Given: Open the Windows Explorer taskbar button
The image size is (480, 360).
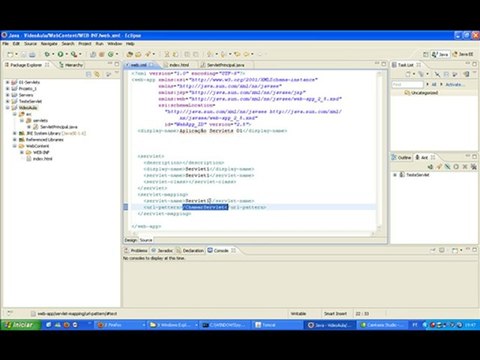Looking at the screenshot, I should coord(173,325).
